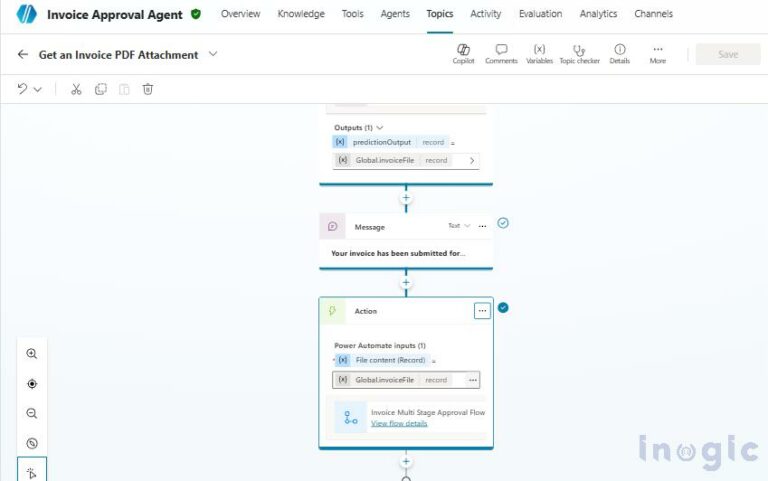
Task: Switch to the Knowledge tab
Action: (x=301, y=14)
